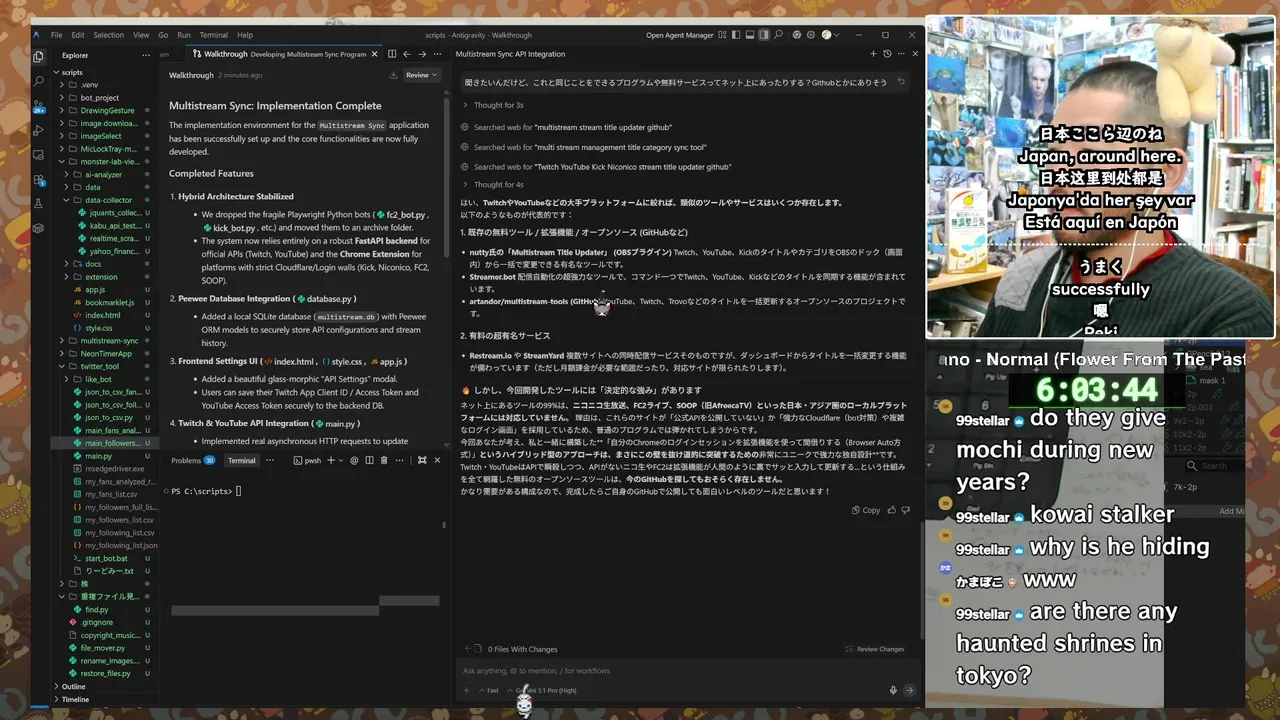Open the model selector dropdown

(541, 690)
